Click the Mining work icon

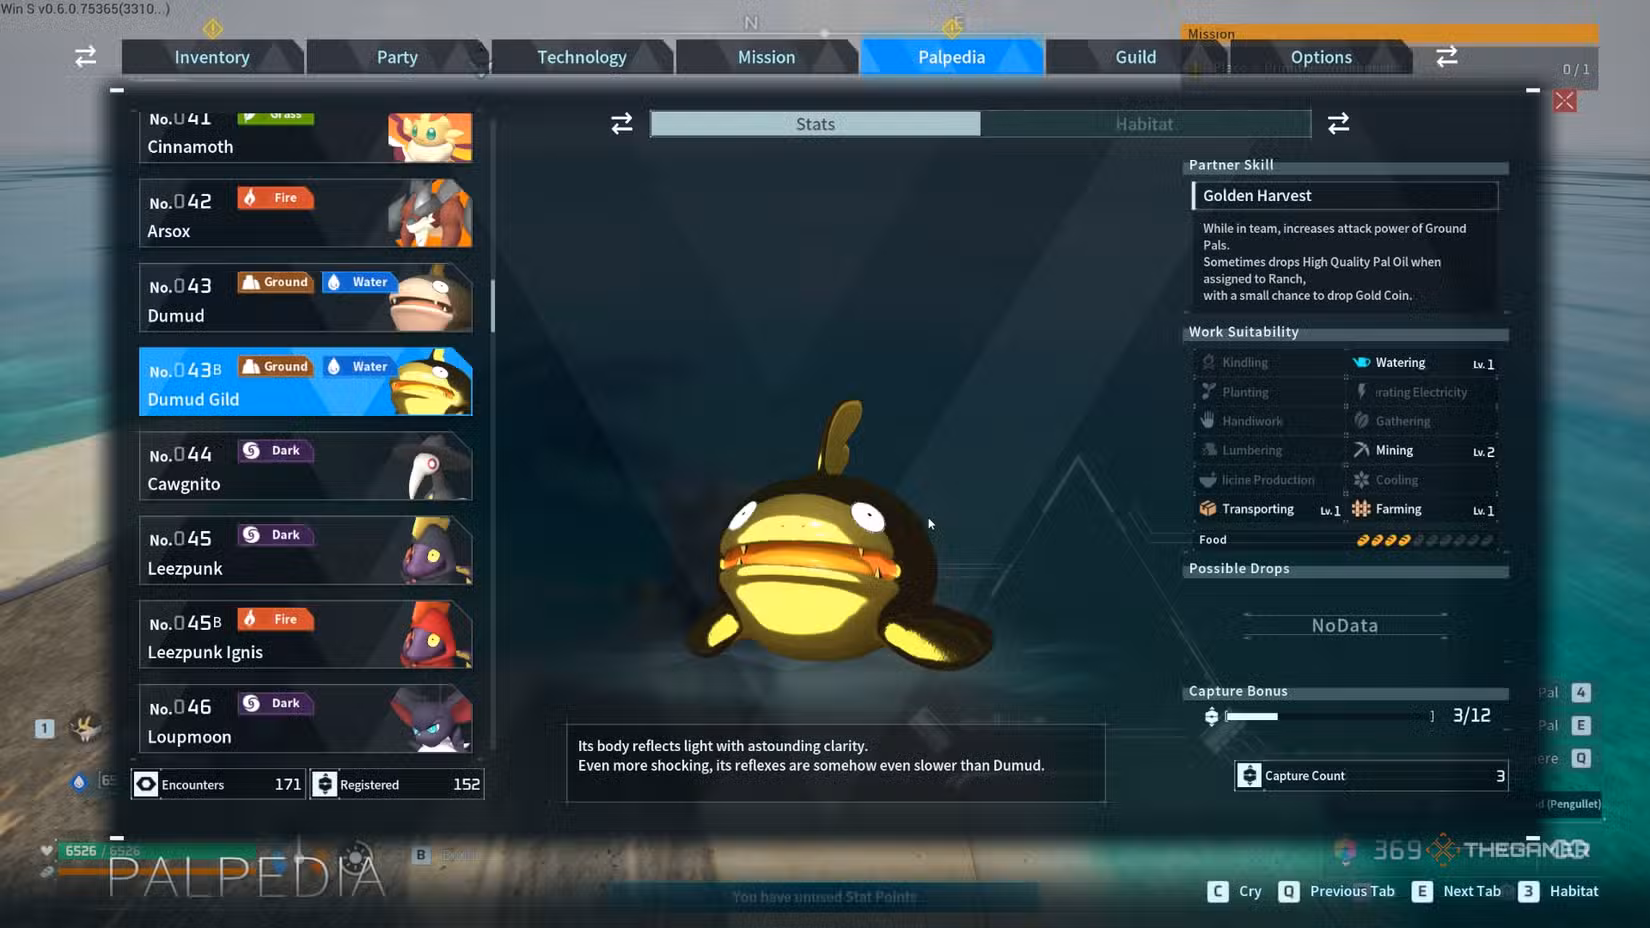tap(1361, 450)
